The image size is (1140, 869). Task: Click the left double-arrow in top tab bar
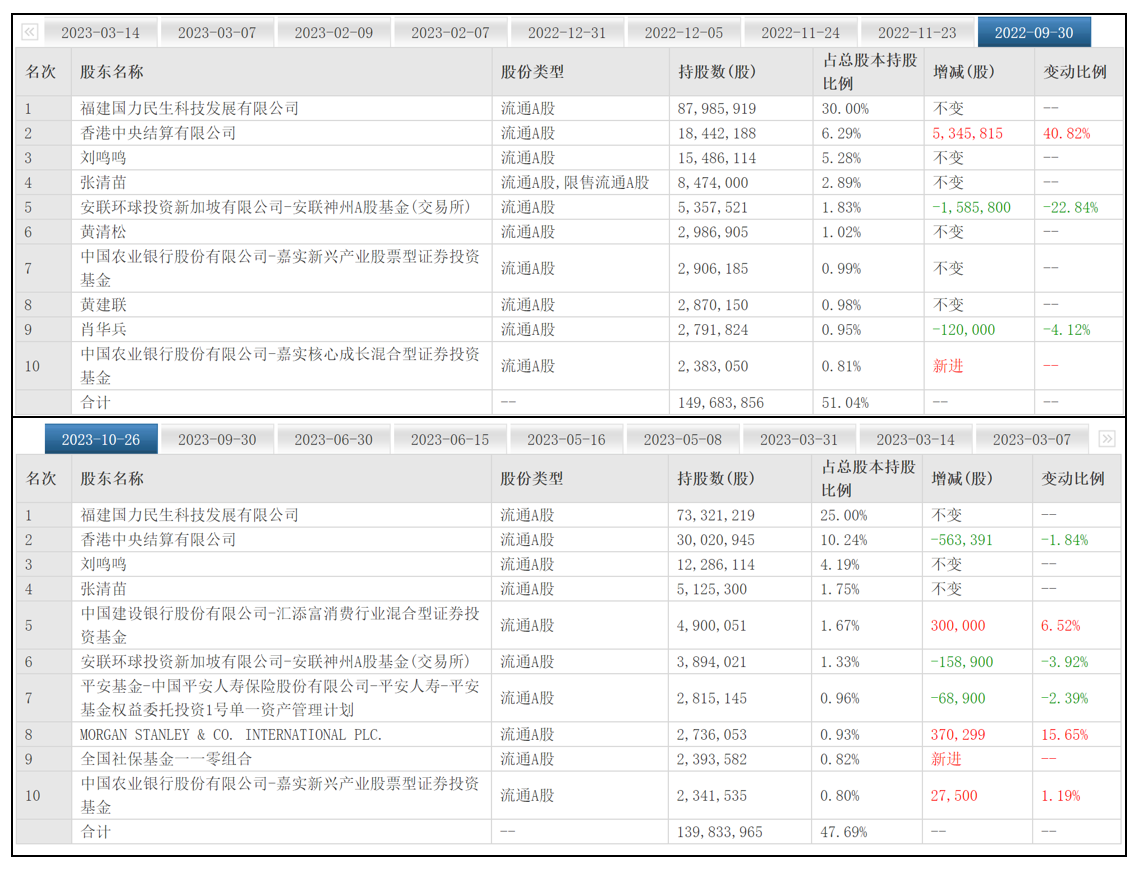[x=30, y=32]
